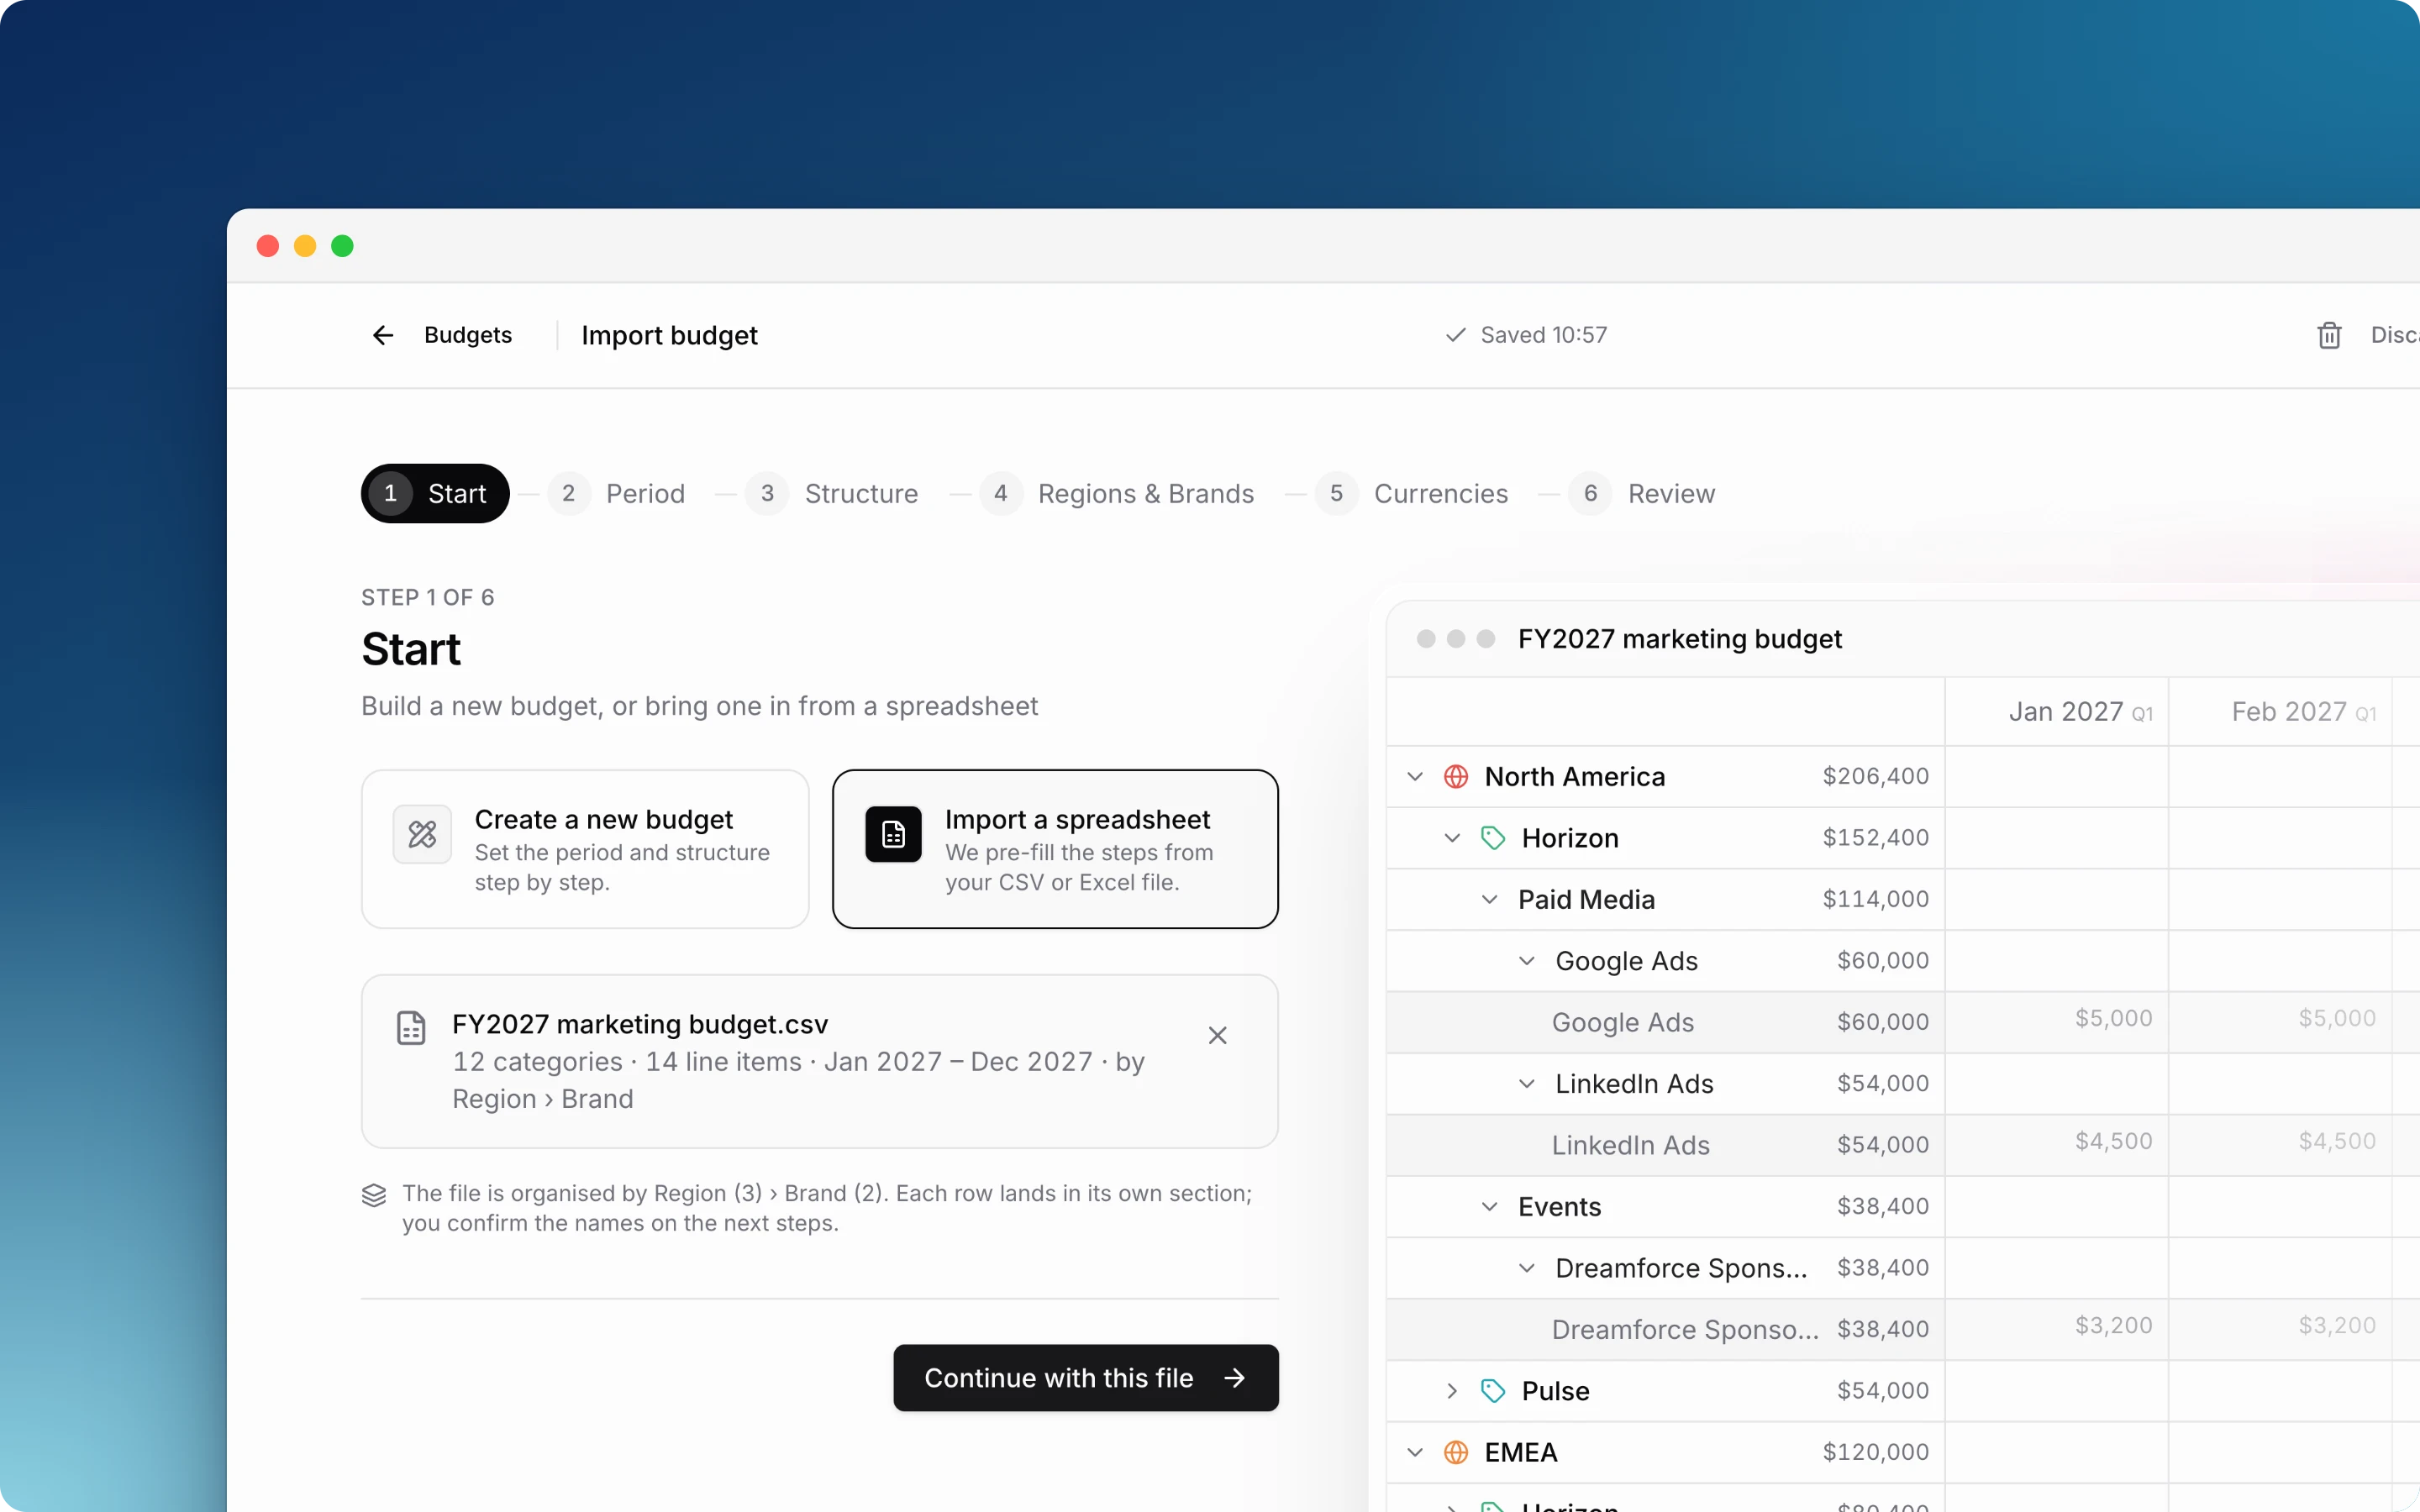Image resolution: width=2420 pixels, height=1512 pixels.
Task: Click the pencil-ruler icon on Create a new budget
Action: click(x=422, y=834)
